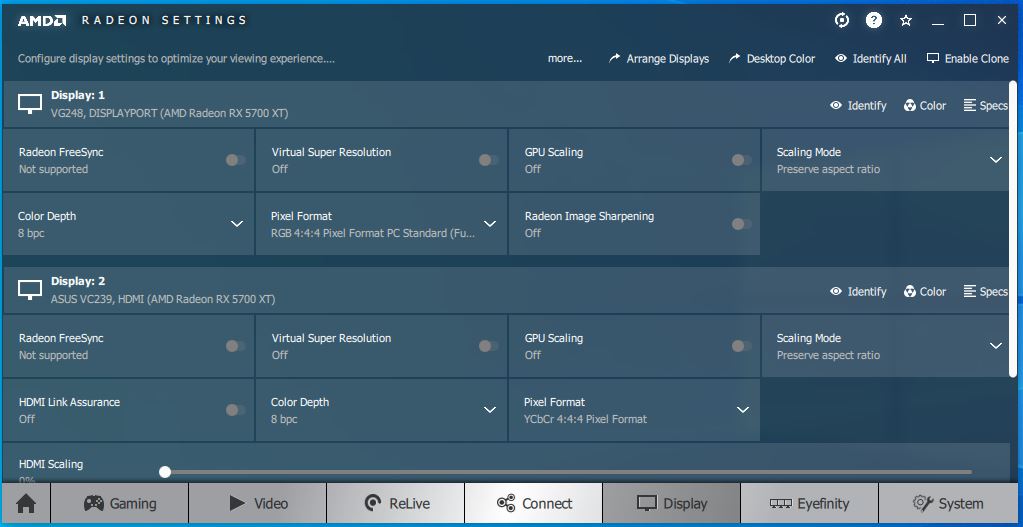Image resolution: width=1023 pixels, height=527 pixels.
Task: Switch to the Video tab
Action: pos(258,503)
